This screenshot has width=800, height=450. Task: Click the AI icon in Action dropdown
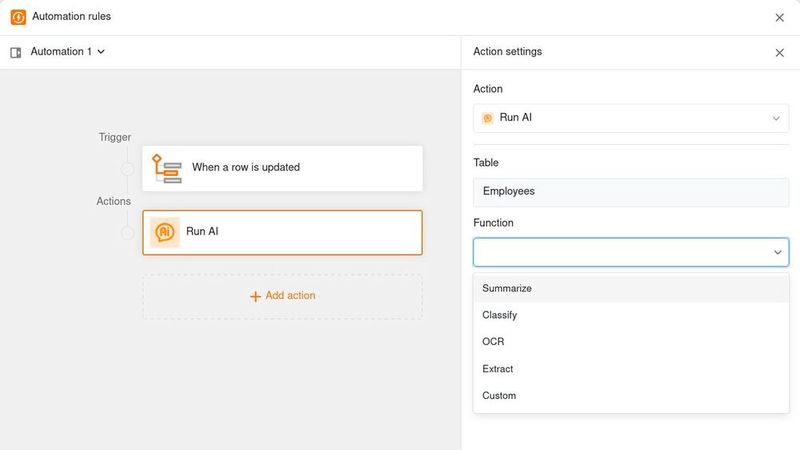(x=488, y=118)
